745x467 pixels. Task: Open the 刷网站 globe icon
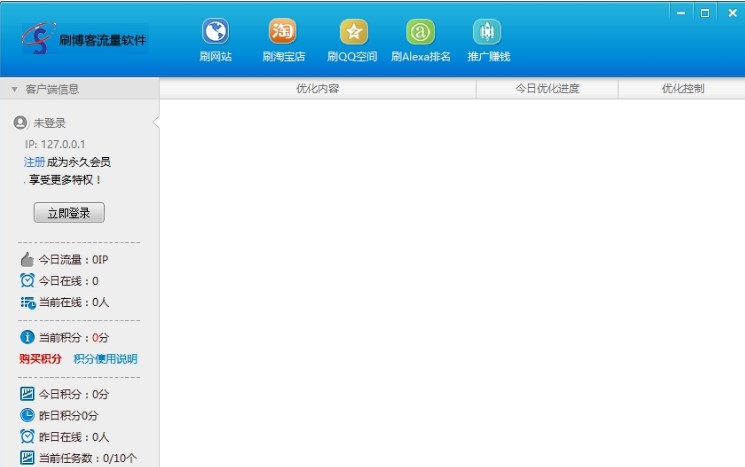[x=215, y=31]
